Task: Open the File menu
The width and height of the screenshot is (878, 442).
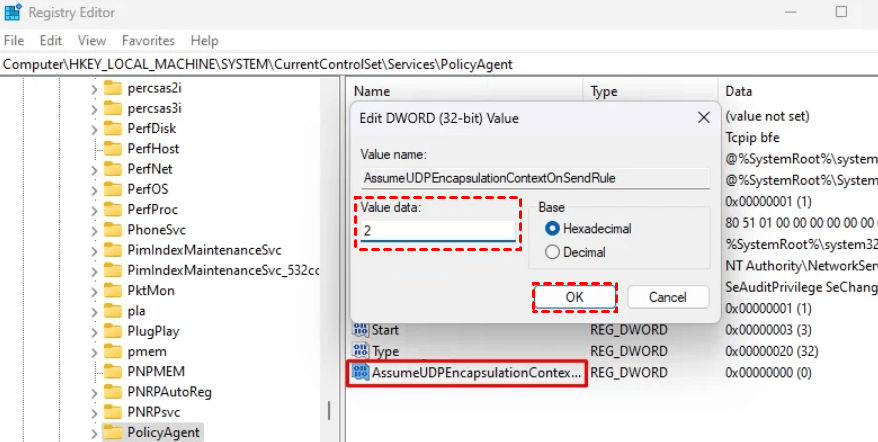Action: (x=14, y=41)
